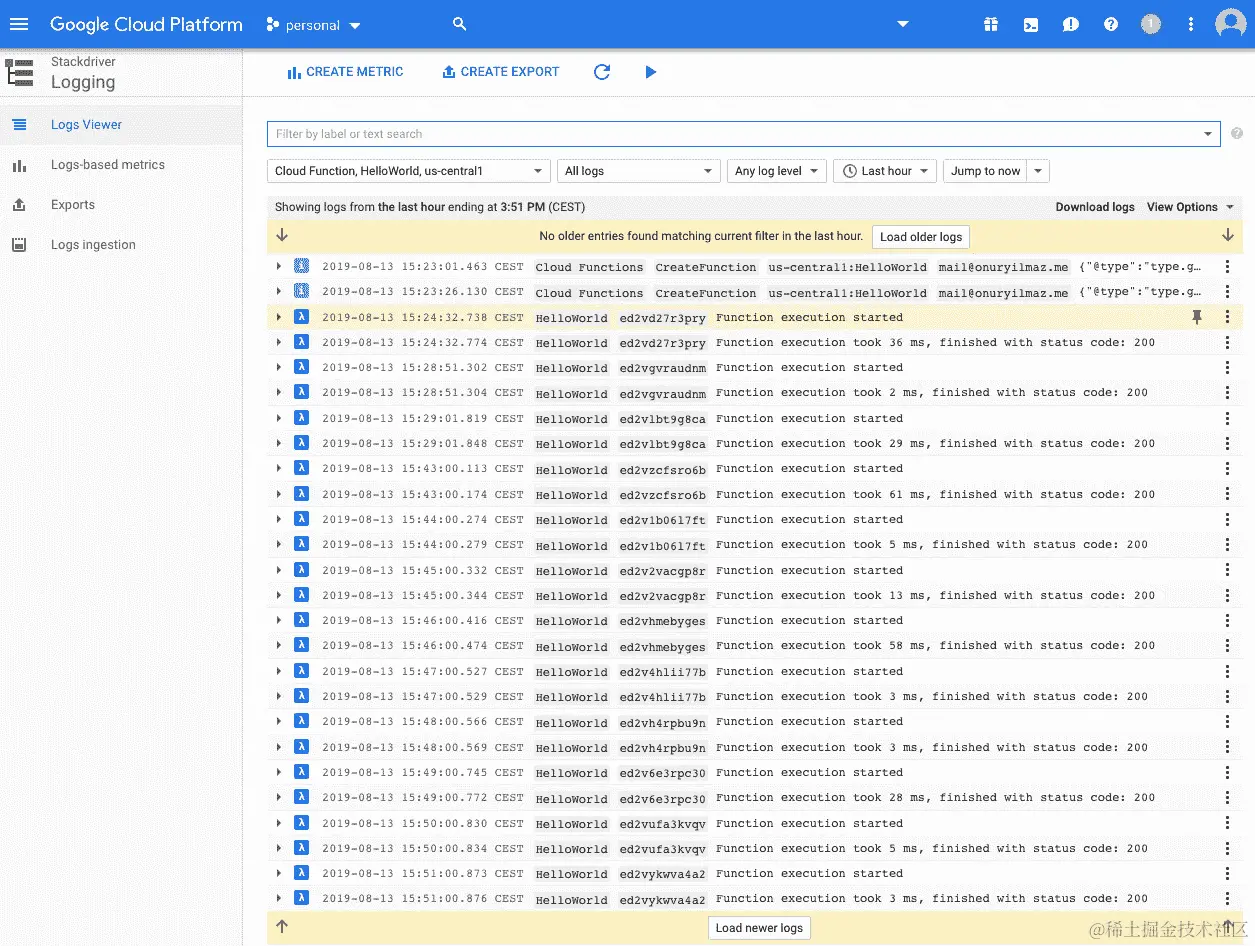This screenshot has width=1255, height=946.
Task: Click the Stackdriver Logging product icon
Action: click(20, 72)
